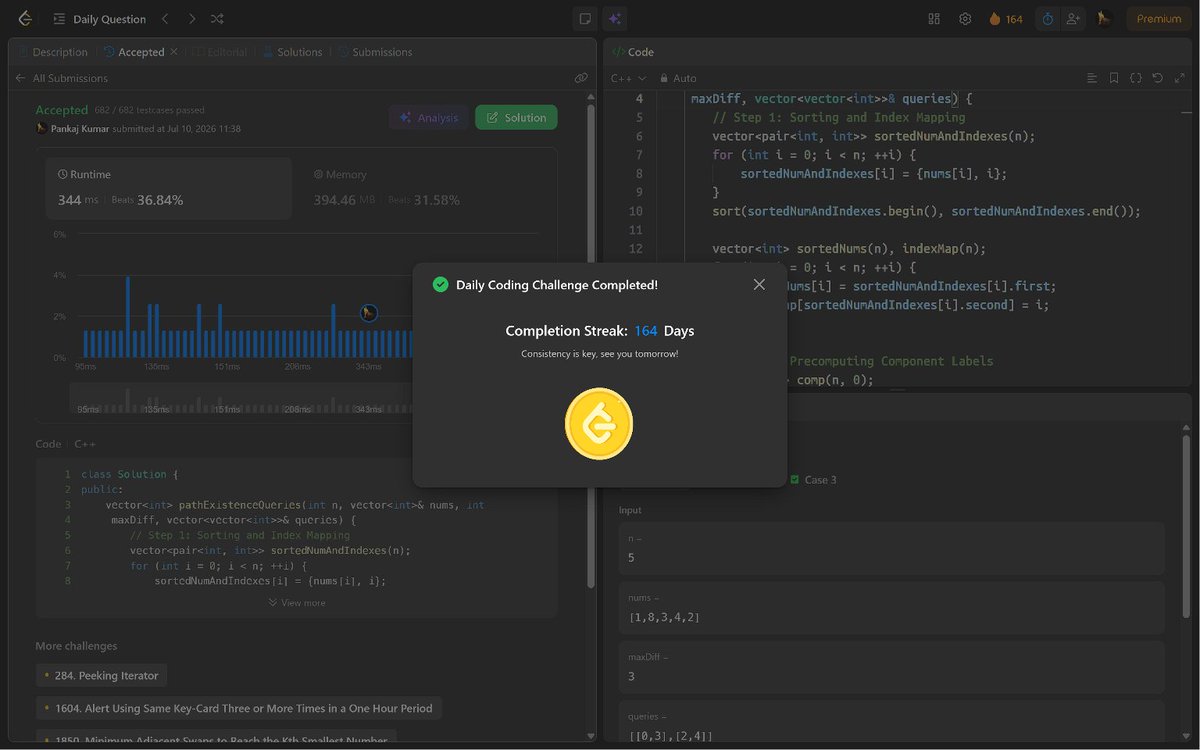1200x750 pixels.
Task: Click the editor format lines icon
Action: click(x=1092, y=78)
